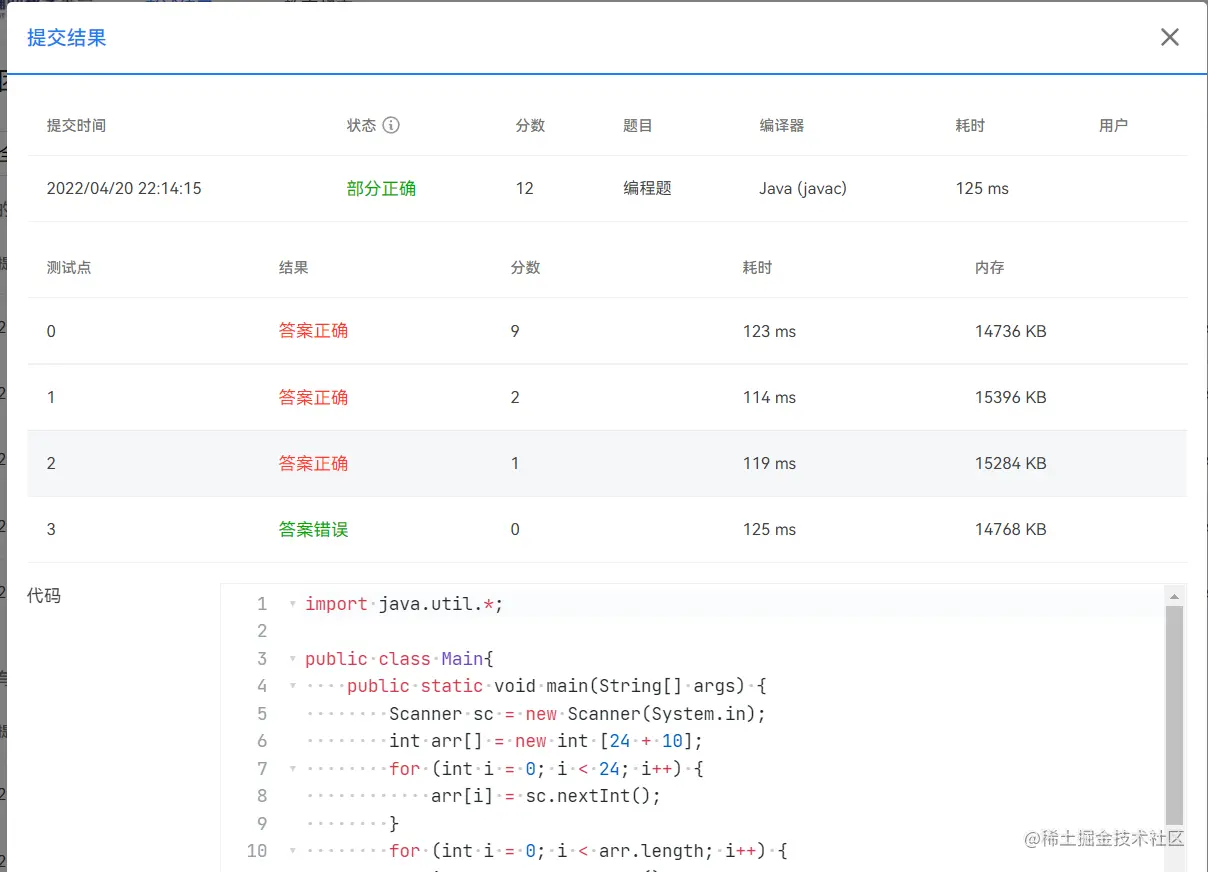Click the 123 ms time value
The height and width of the screenshot is (872, 1208).
click(769, 331)
